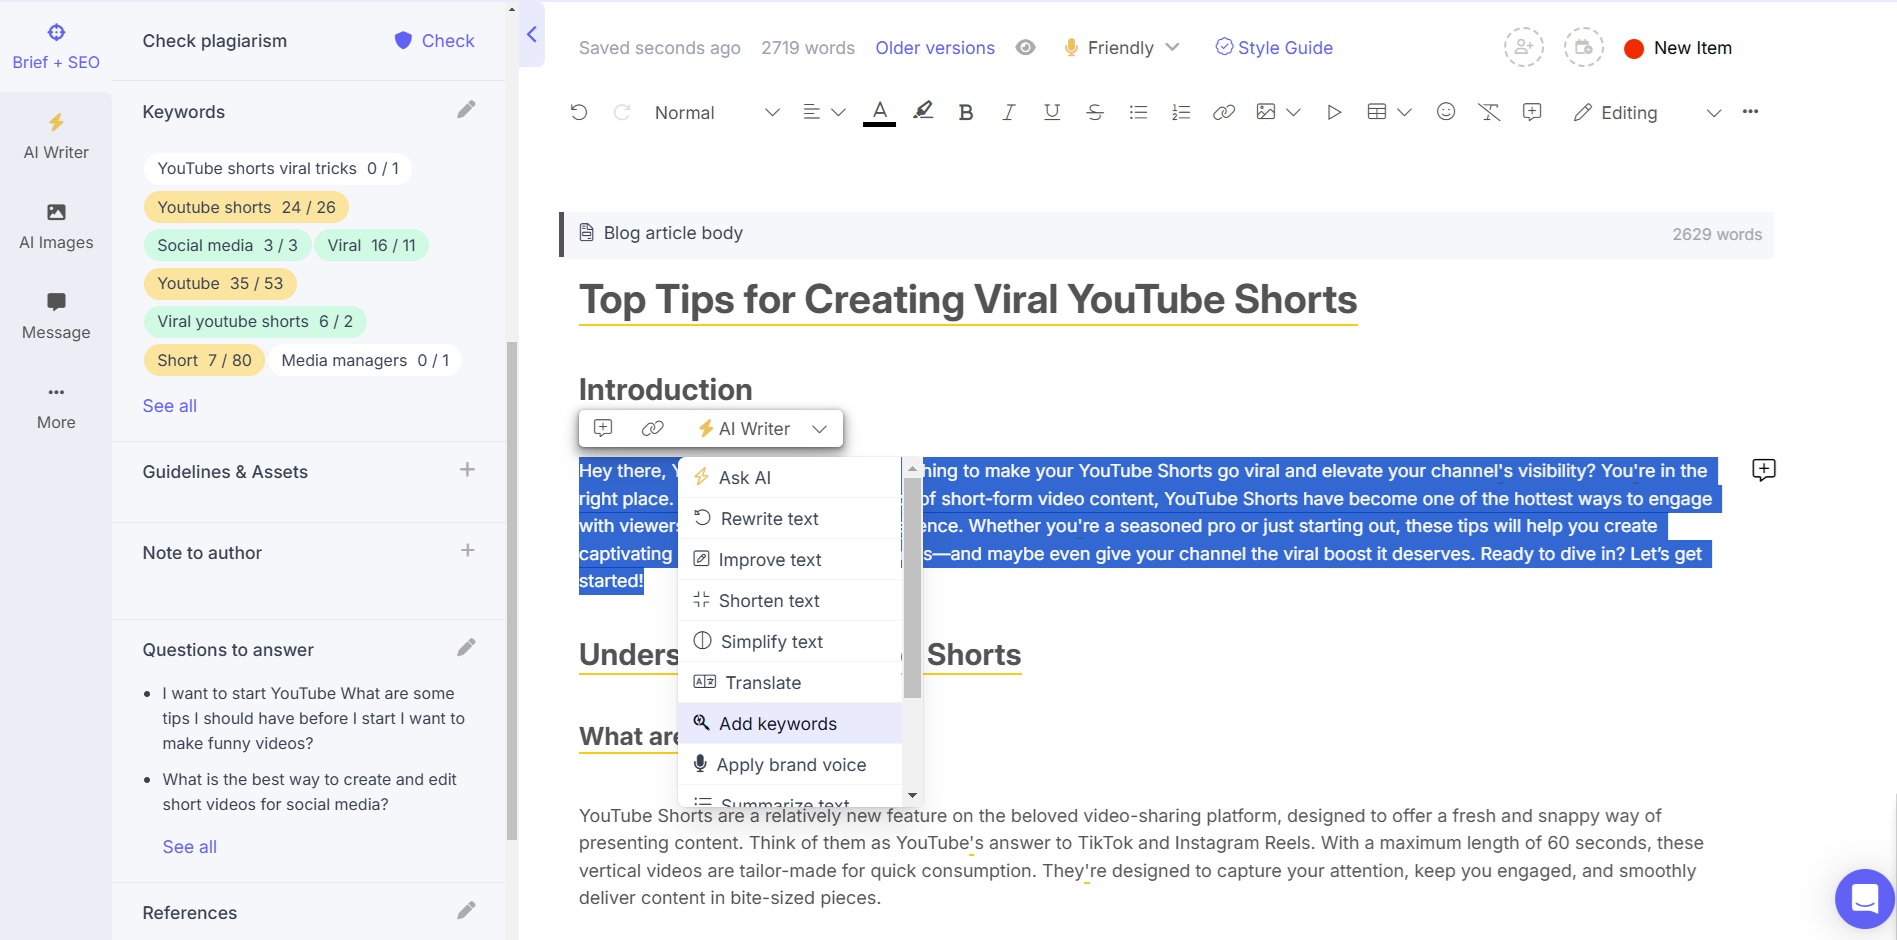Redo the last edit

click(622, 112)
